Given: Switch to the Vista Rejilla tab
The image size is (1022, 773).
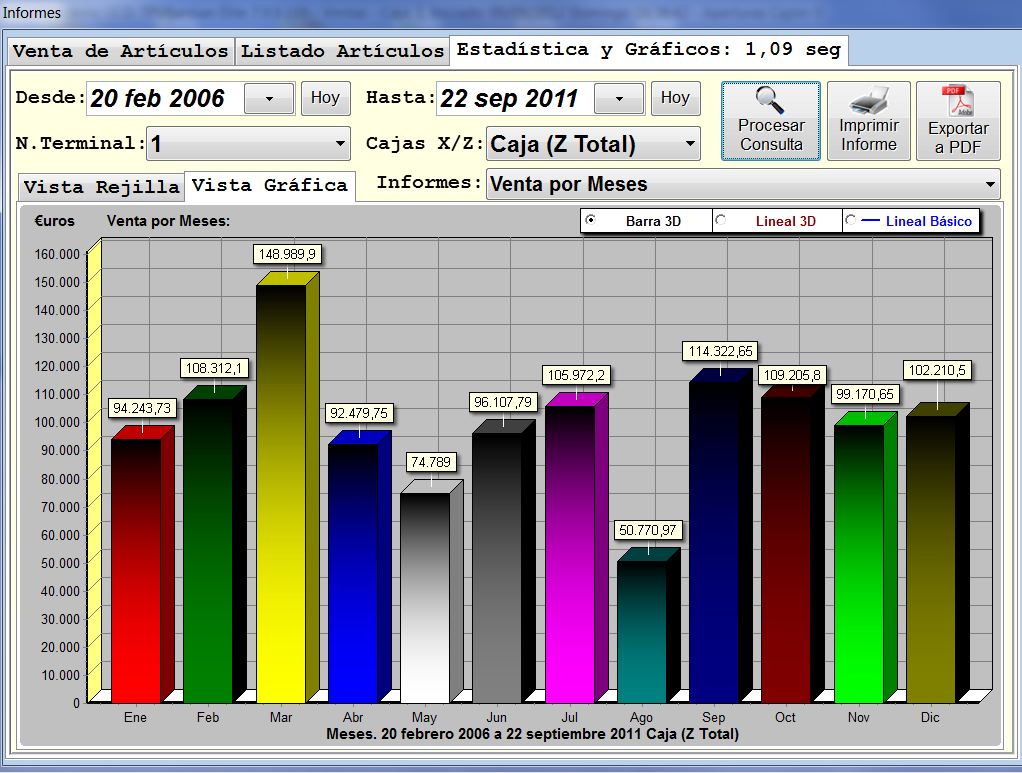Looking at the screenshot, I should [101, 187].
